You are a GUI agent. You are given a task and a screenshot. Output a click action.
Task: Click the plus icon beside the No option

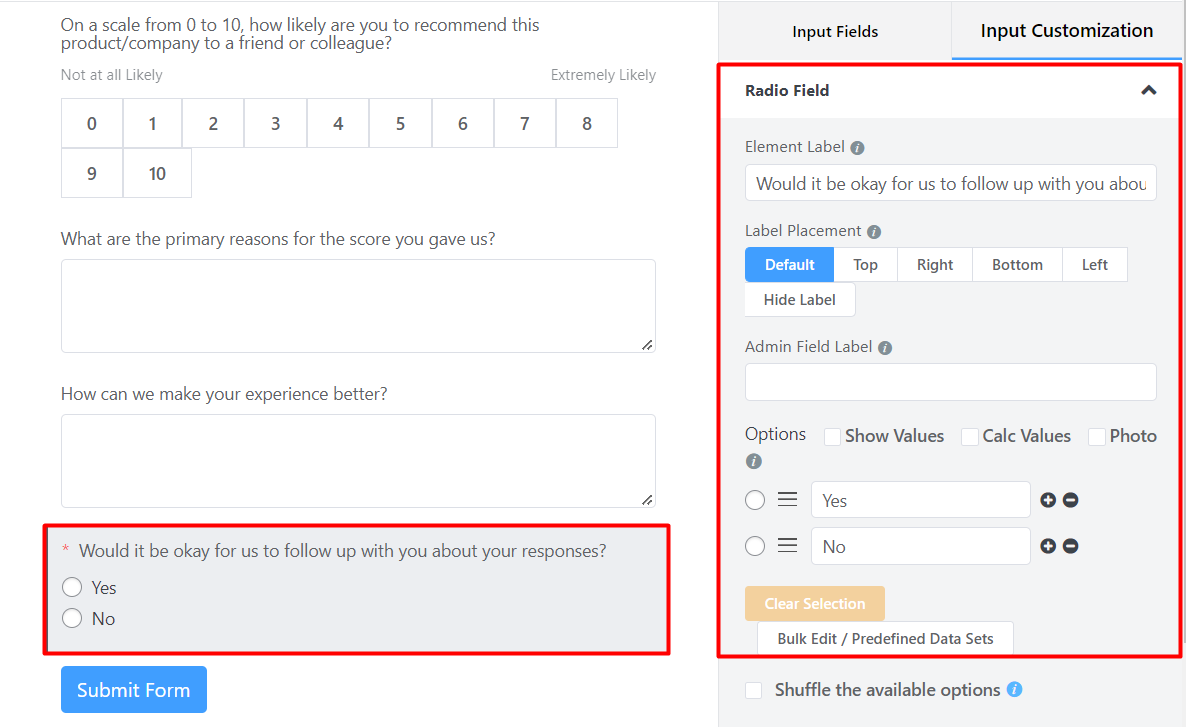pos(1047,545)
